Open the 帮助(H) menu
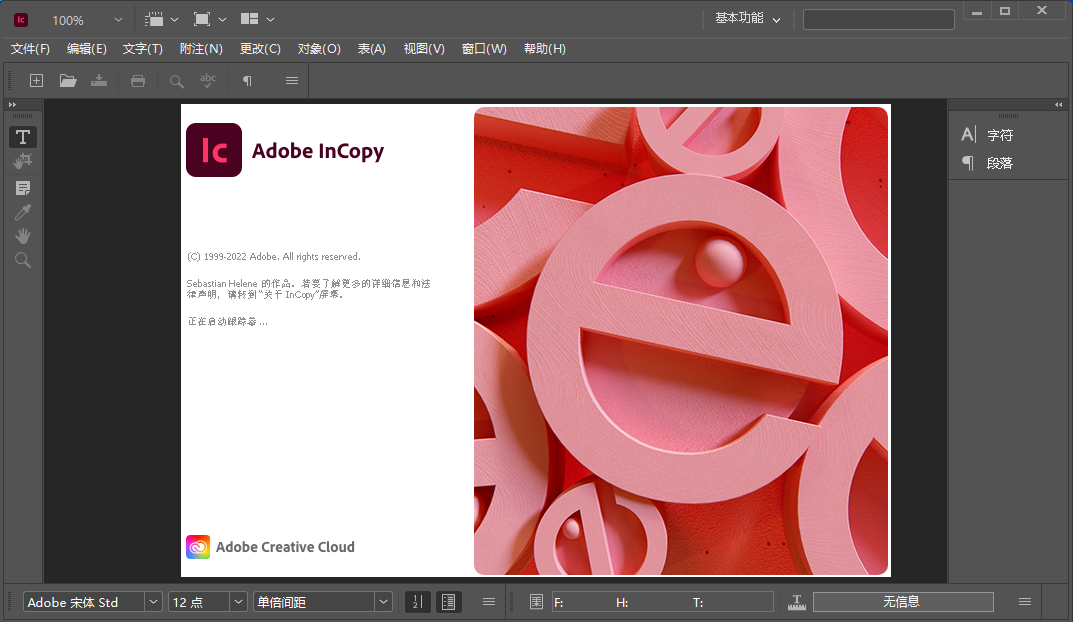This screenshot has width=1073, height=622. click(545, 49)
